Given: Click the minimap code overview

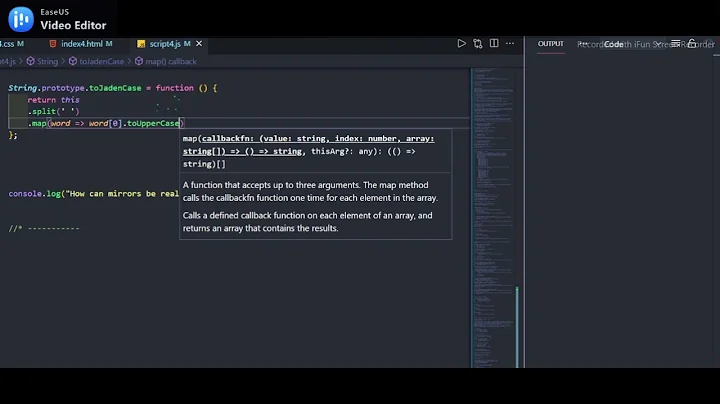Looking at the screenshot, I should [493, 218].
